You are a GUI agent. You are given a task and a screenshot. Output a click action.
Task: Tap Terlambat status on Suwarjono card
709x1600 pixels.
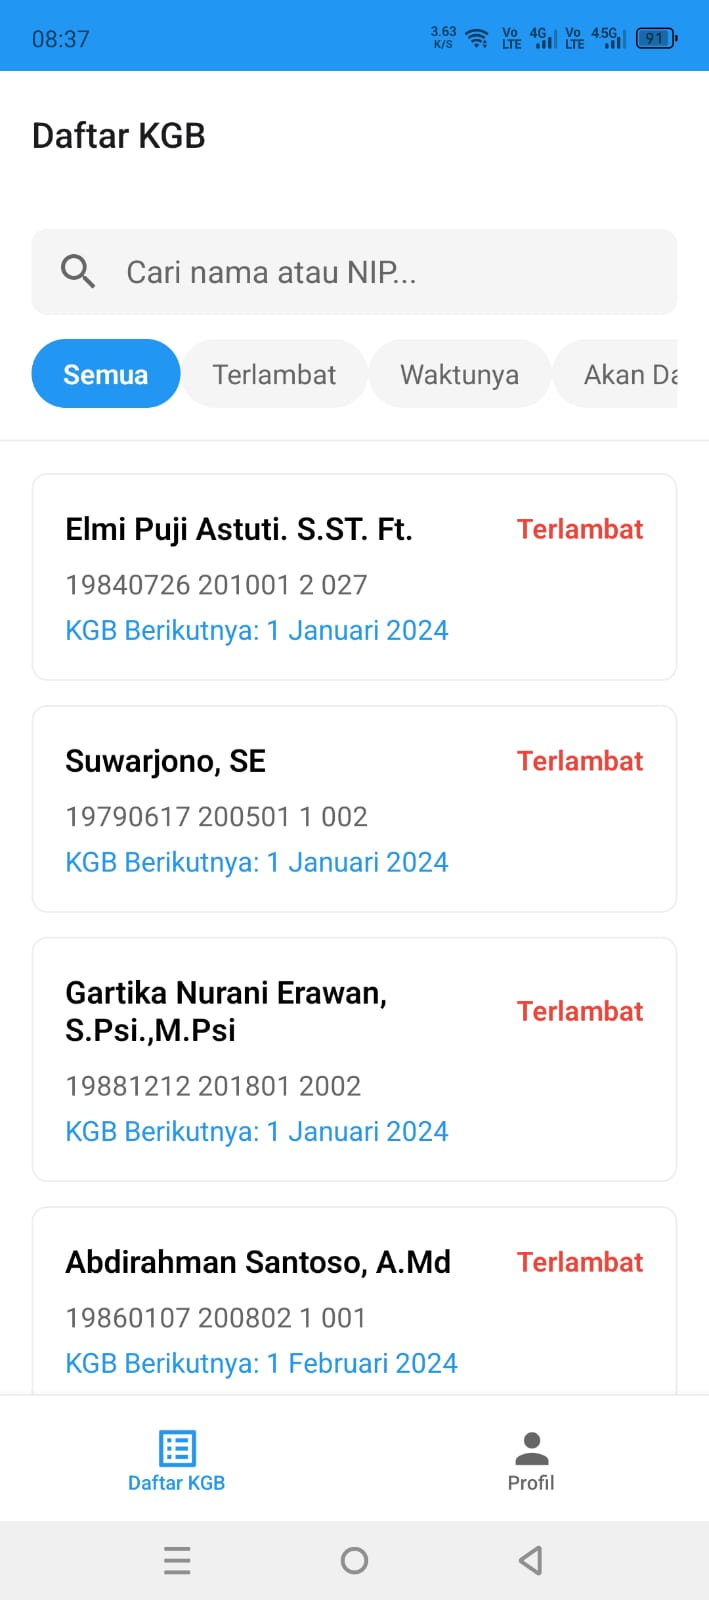click(x=580, y=761)
